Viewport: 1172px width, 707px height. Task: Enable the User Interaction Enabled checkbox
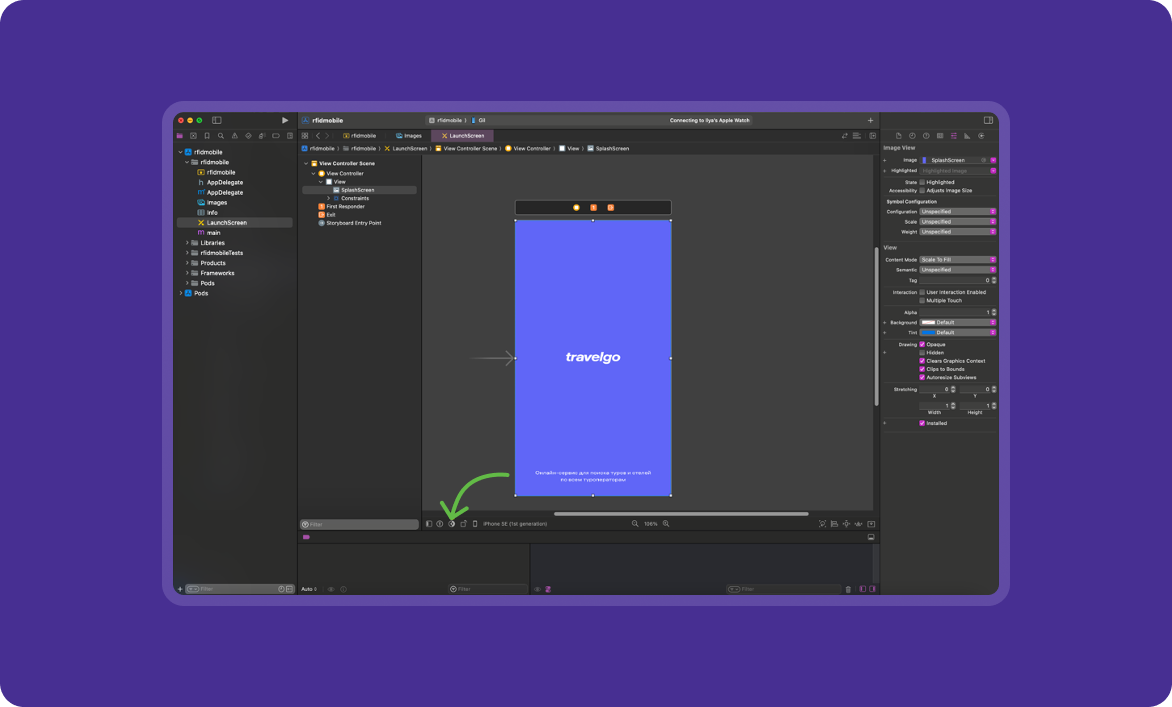[922, 292]
